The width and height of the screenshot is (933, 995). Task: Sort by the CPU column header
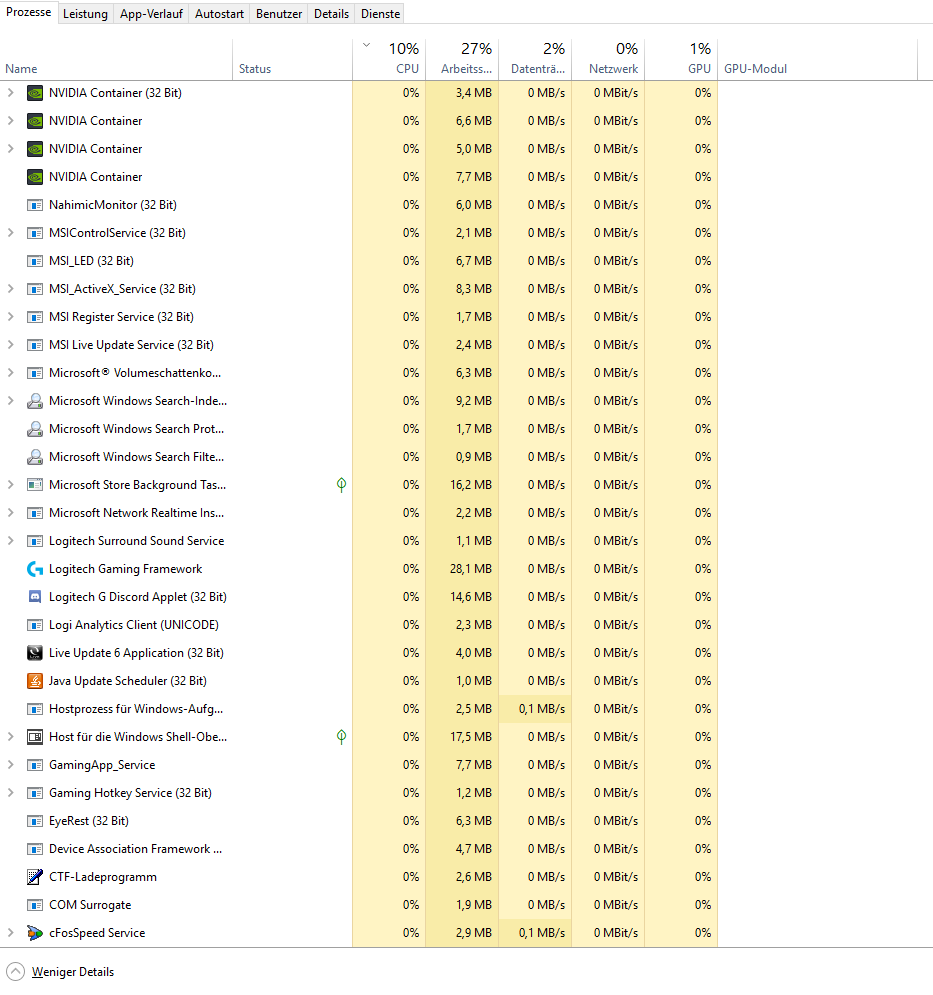(389, 59)
